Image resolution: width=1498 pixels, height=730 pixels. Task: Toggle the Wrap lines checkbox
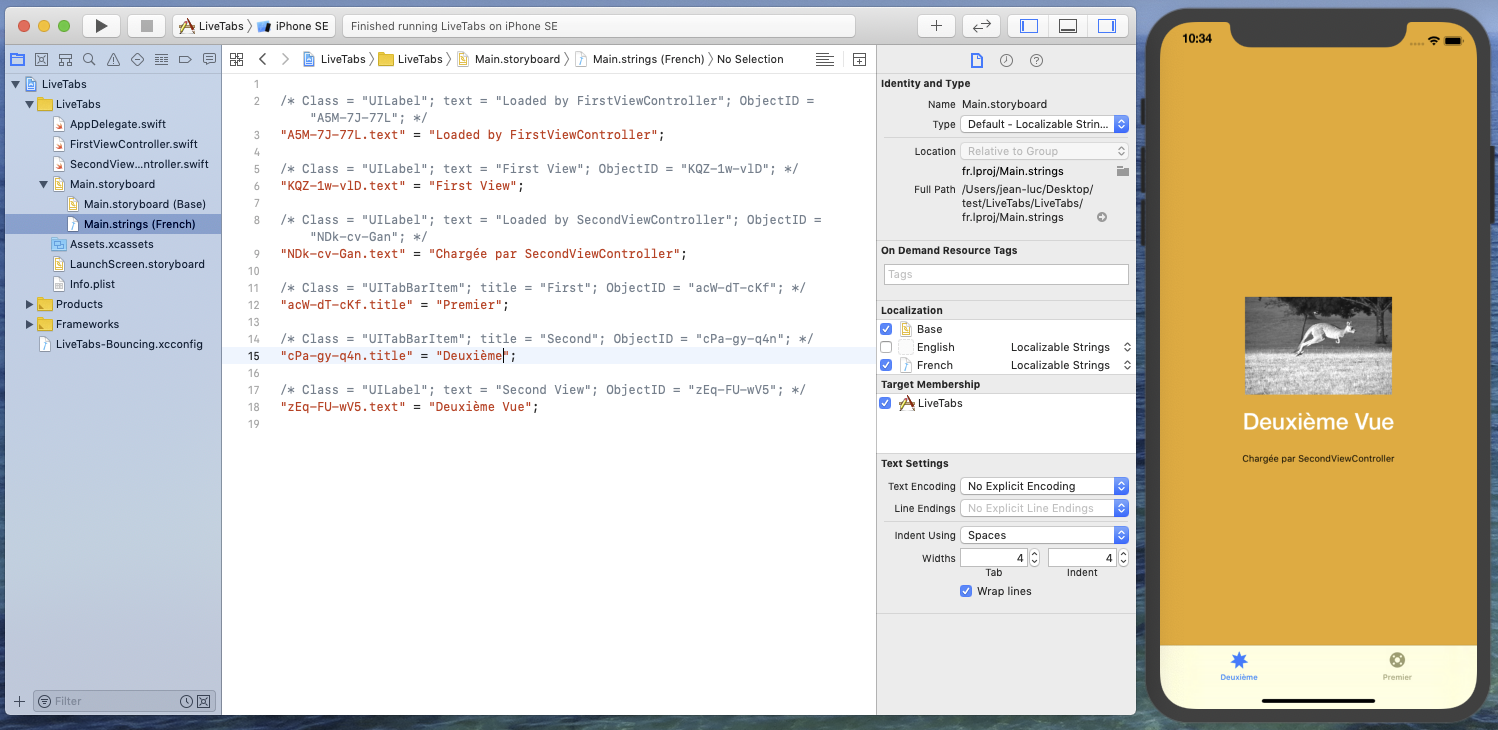[x=966, y=591]
